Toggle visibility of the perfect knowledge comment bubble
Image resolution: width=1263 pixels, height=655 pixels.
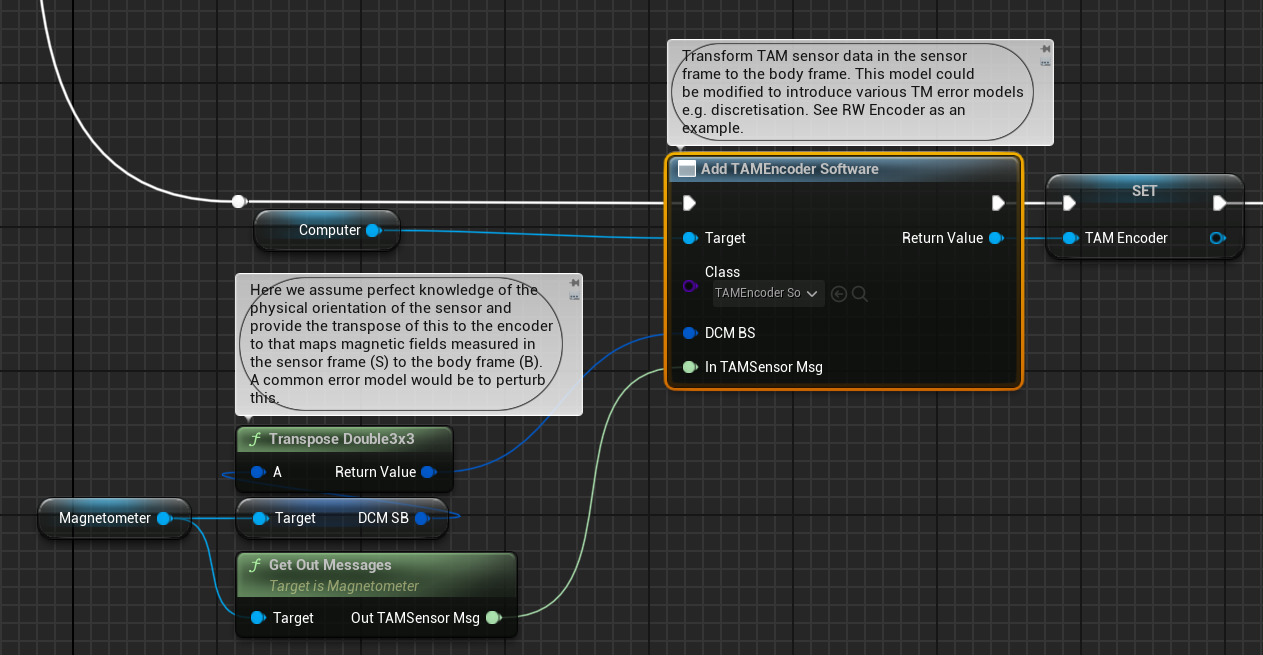click(x=574, y=297)
